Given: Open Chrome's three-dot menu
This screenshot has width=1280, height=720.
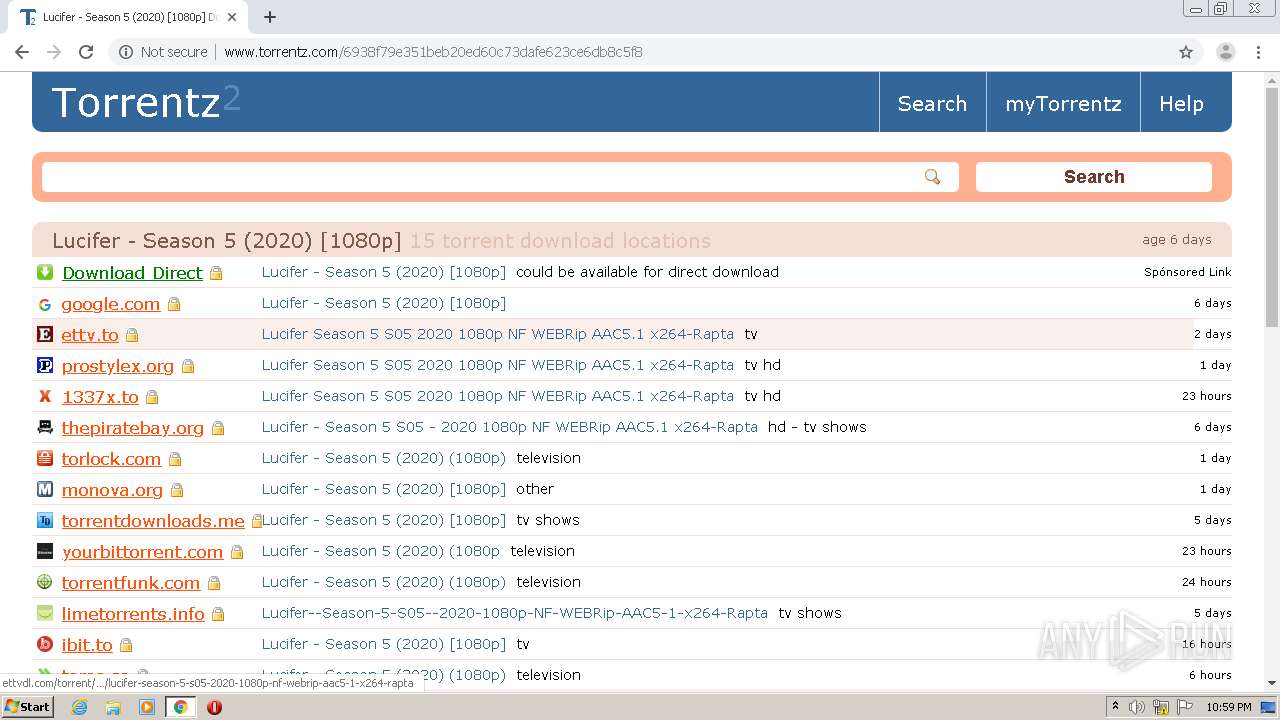Looking at the screenshot, I should [x=1258, y=52].
